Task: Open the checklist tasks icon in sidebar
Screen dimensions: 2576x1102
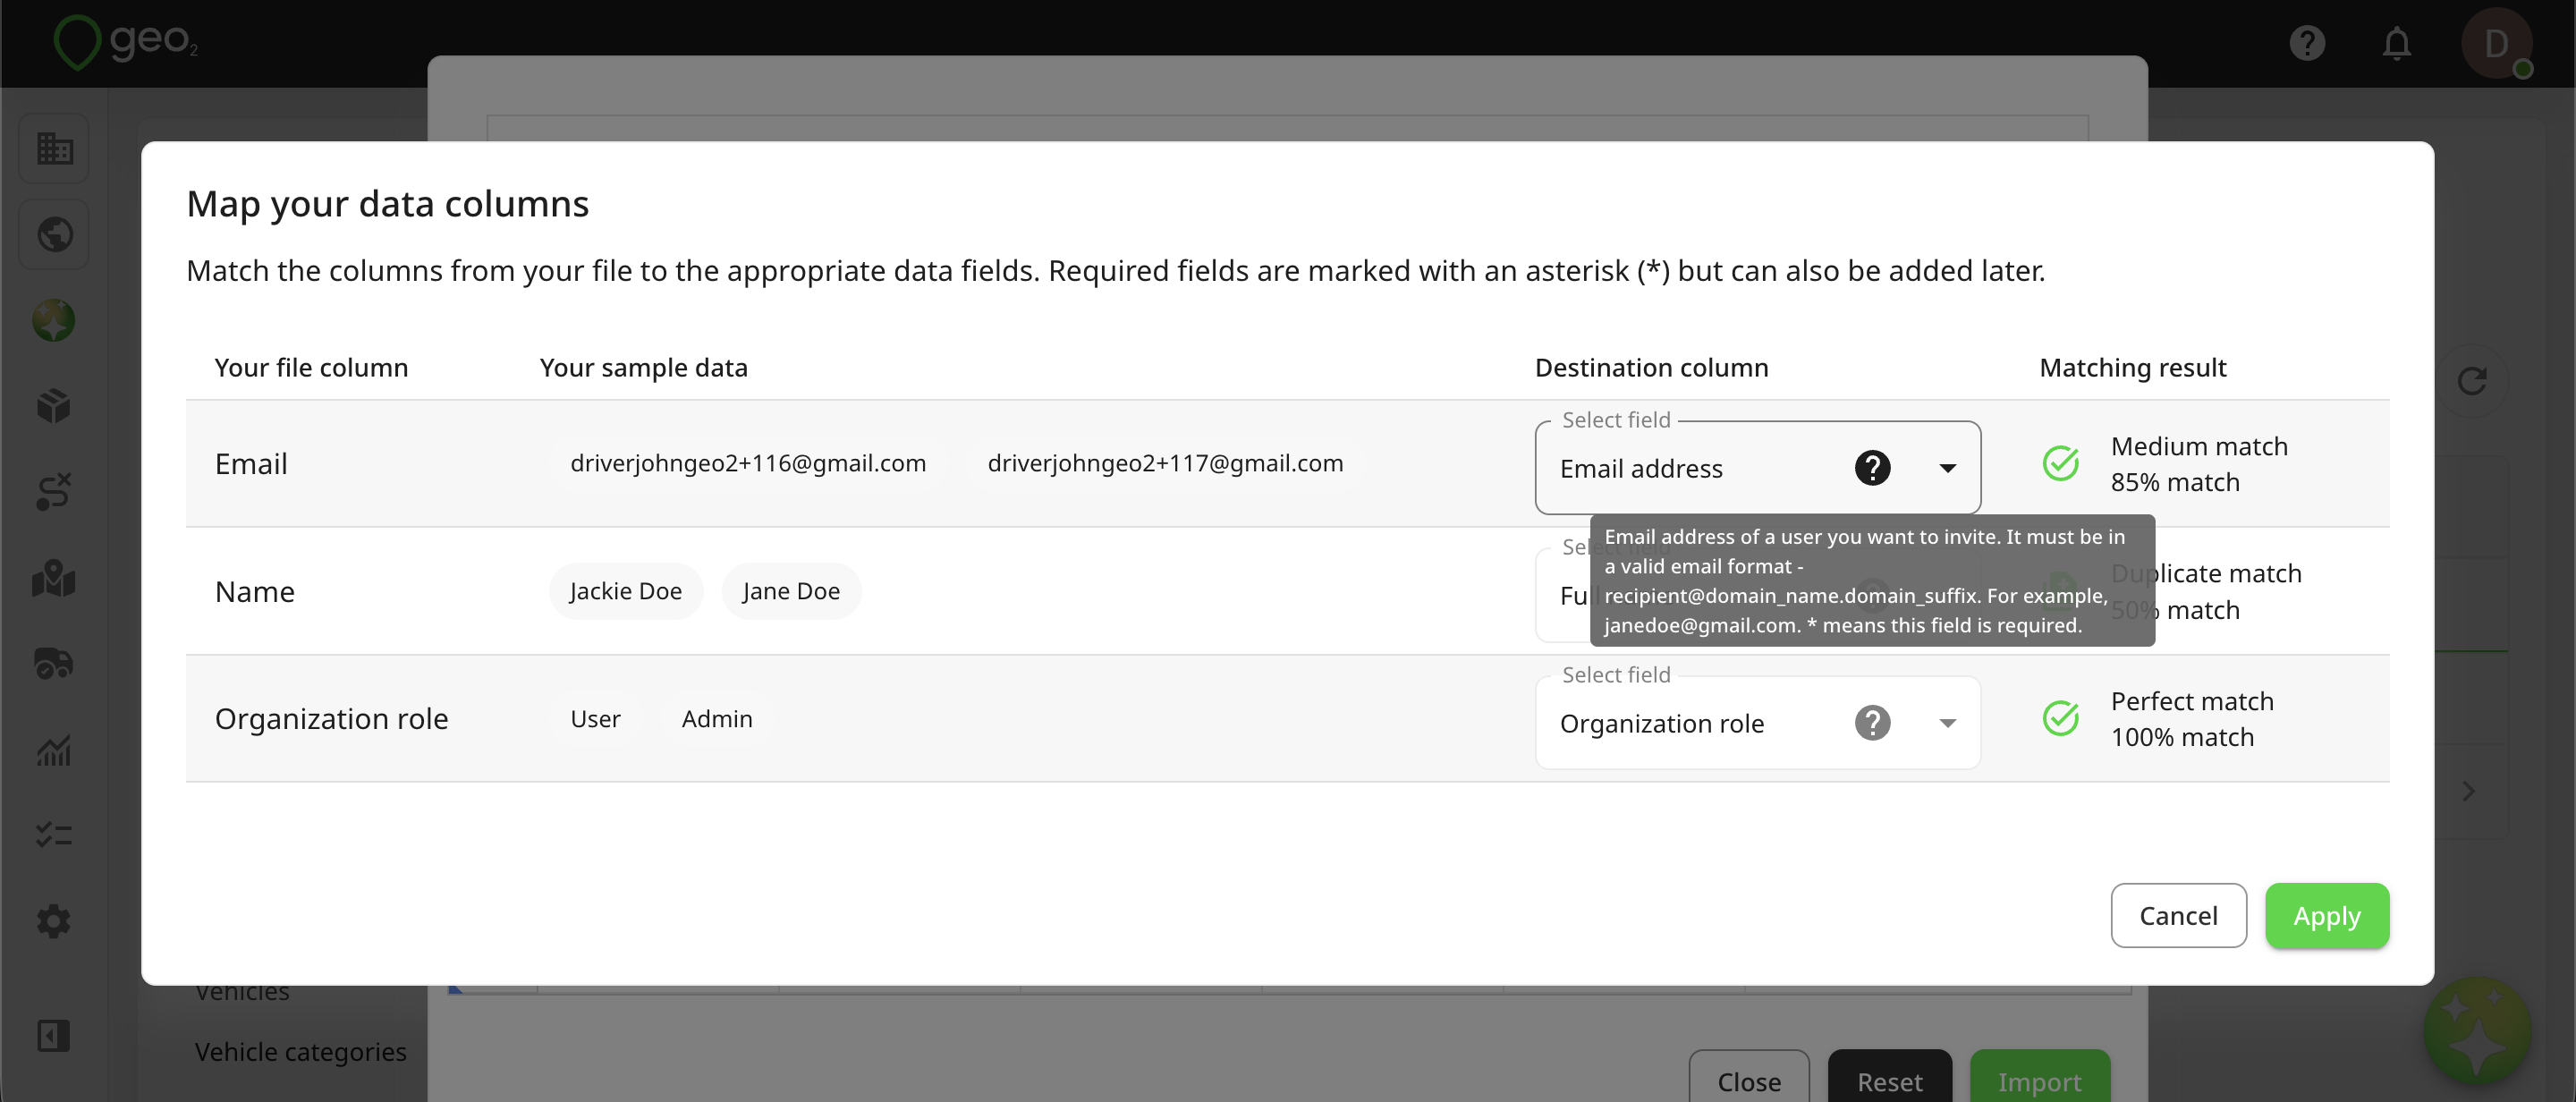Action: [54, 835]
